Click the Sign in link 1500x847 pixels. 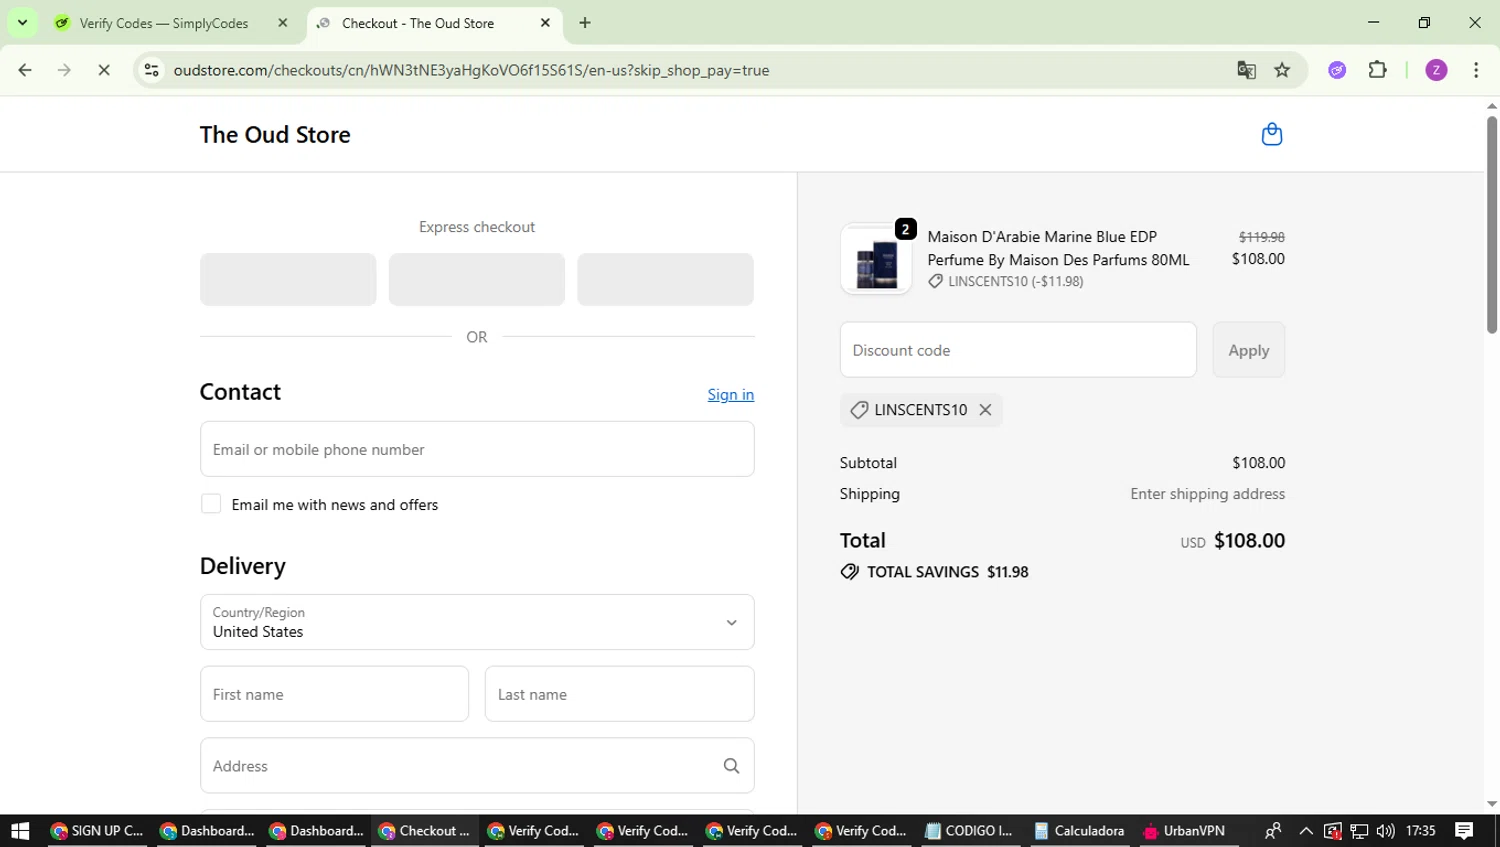click(x=731, y=395)
